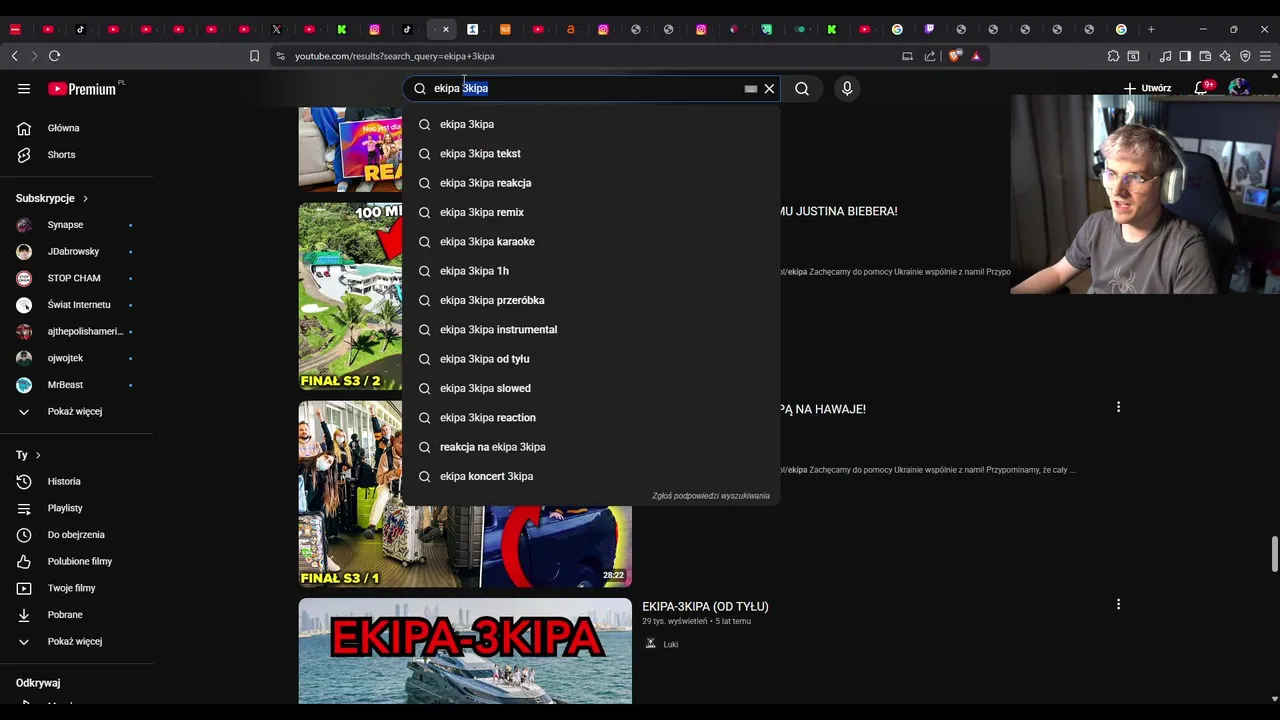Select suggestion "ekipa 3kipa tekst"
1280x720 pixels.
[590, 154]
